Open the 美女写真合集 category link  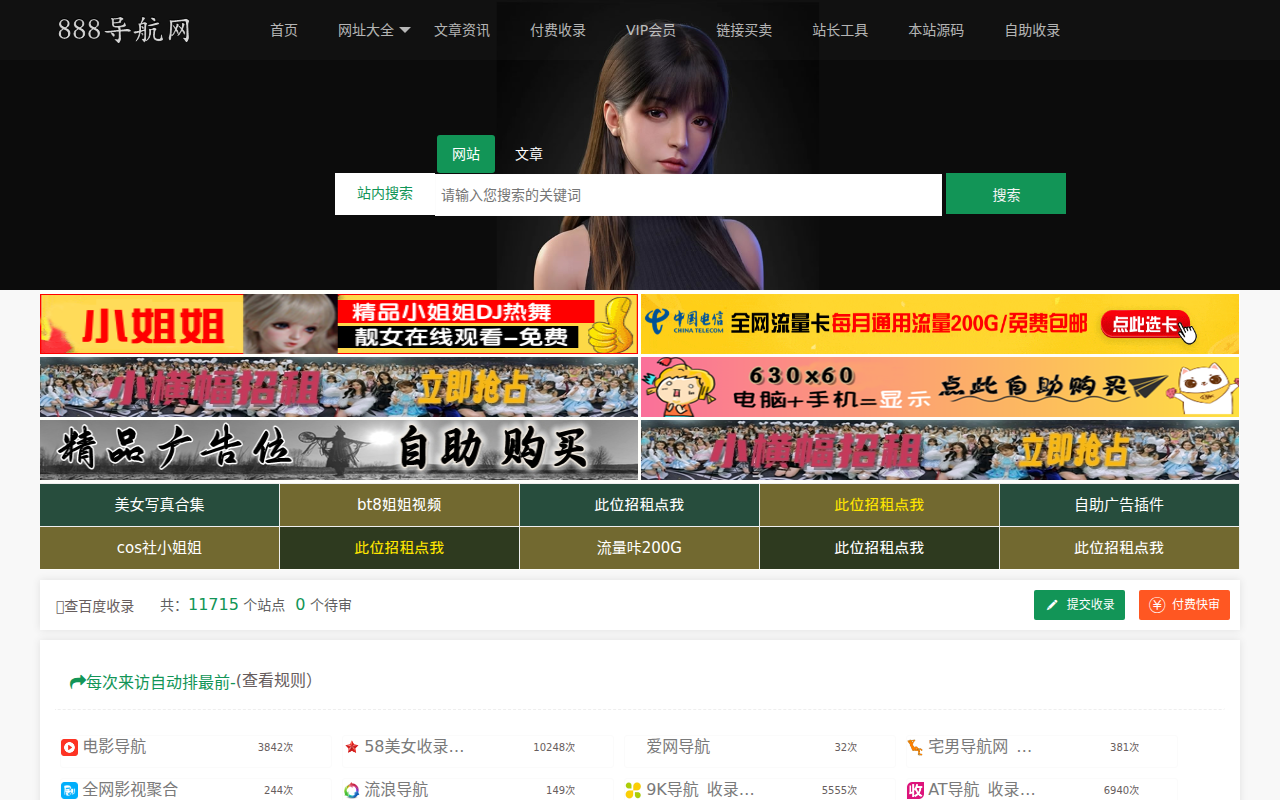click(158, 504)
